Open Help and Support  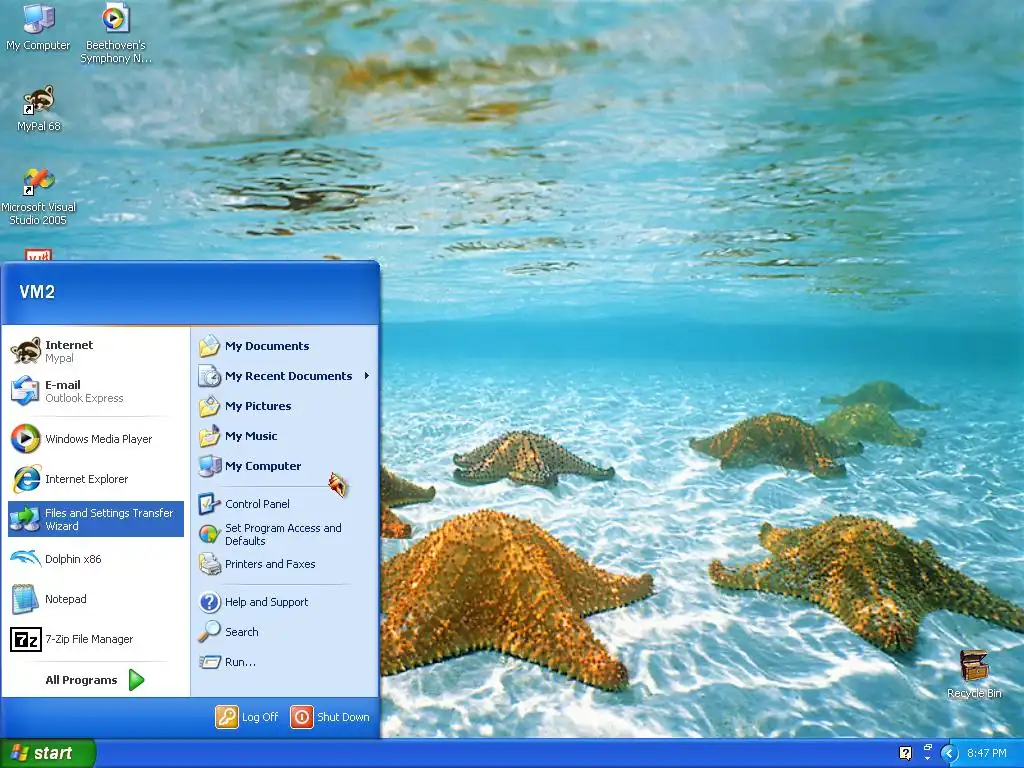[x=284, y=601]
